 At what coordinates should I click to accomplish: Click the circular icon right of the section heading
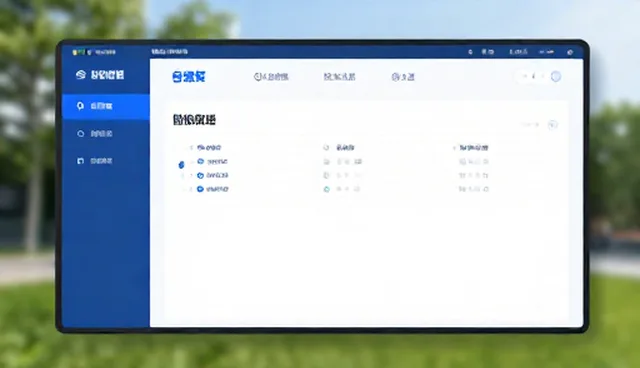tap(553, 125)
